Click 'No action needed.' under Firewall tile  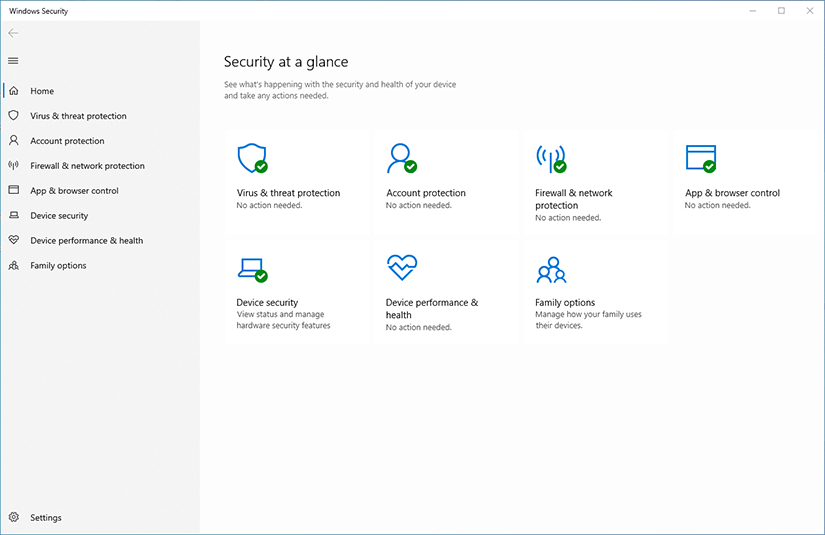[x=568, y=218]
